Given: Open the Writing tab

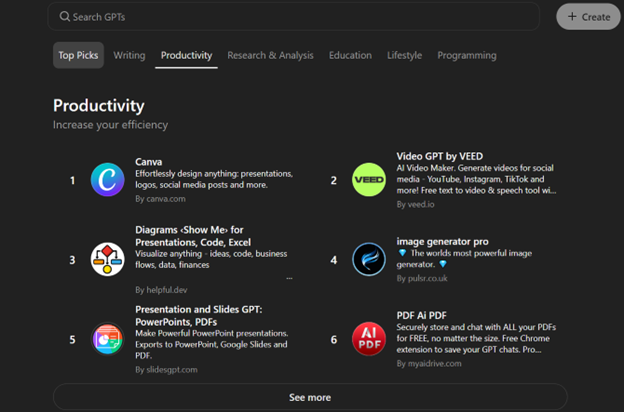Looking at the screenshot, I should 129,55.
